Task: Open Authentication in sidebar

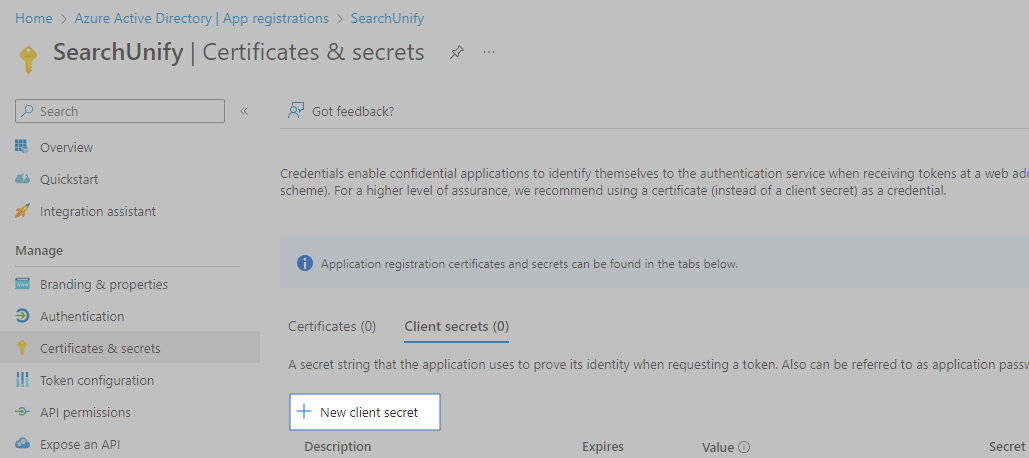Action: click(82, 316)
